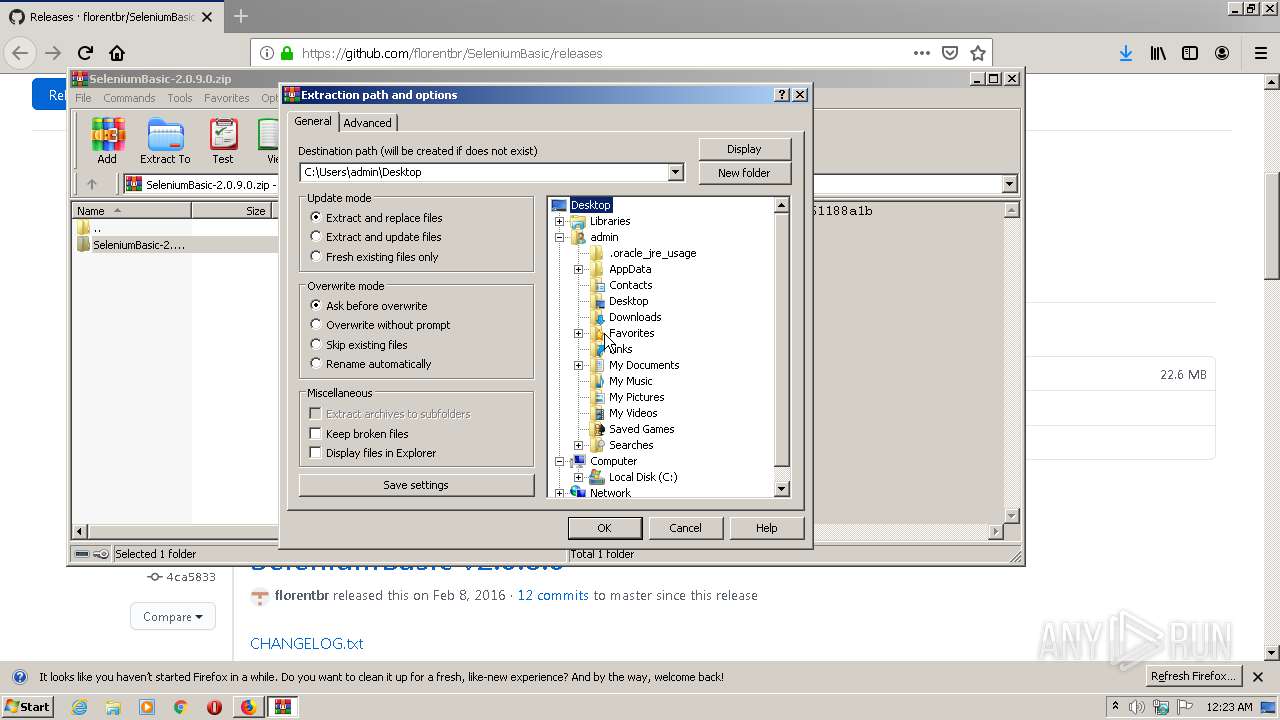Reload the page in Firefox
The height and width of the screenshot is (720, 1280).
(85, 53)
